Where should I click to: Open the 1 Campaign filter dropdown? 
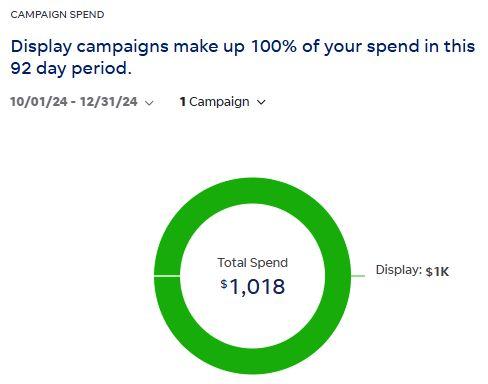point(222,102)
